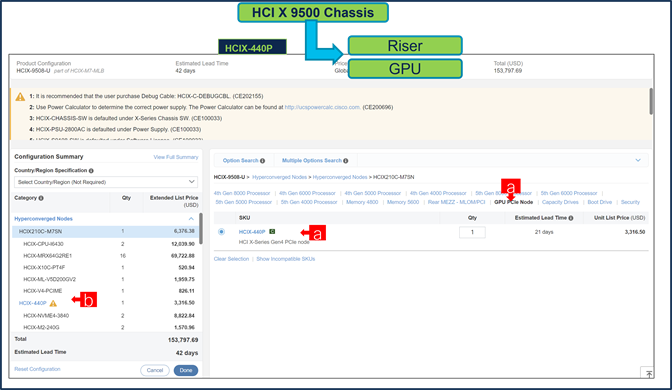Select the HCIX-ML-V5D200GV2 row
Screen dimensions: 672x390
pos(105,279)
